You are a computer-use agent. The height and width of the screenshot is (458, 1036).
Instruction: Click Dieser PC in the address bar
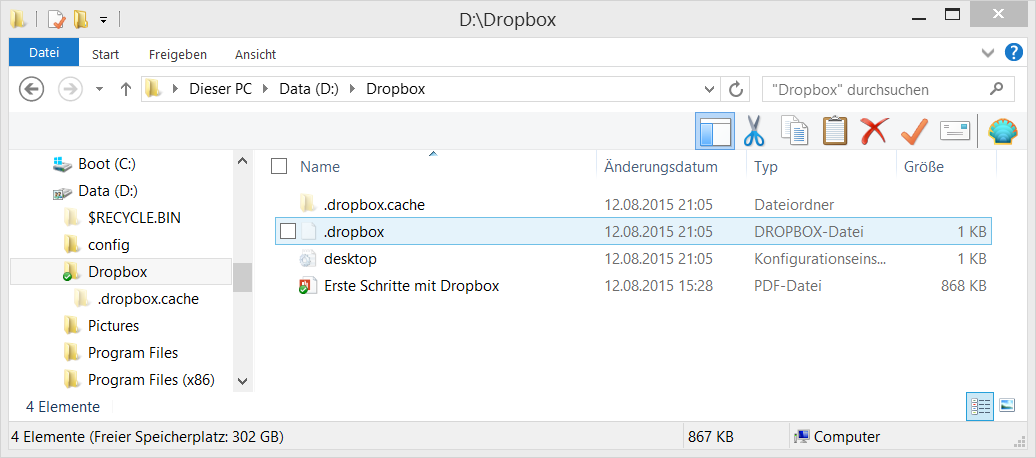(221, 89)
